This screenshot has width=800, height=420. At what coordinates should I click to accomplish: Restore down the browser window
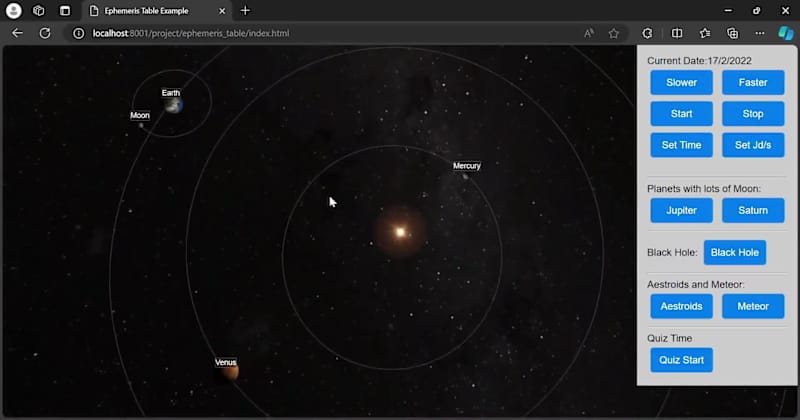tap(757, 11)
